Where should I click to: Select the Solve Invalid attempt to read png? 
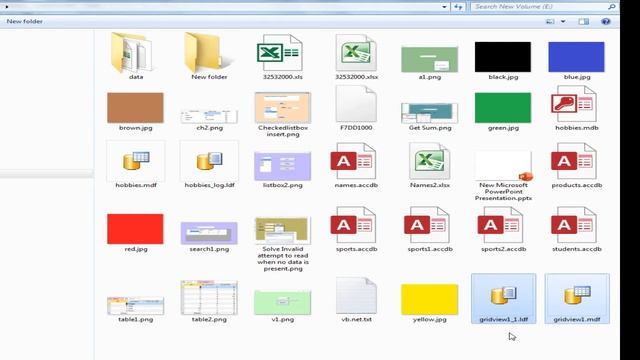point(282,231)
